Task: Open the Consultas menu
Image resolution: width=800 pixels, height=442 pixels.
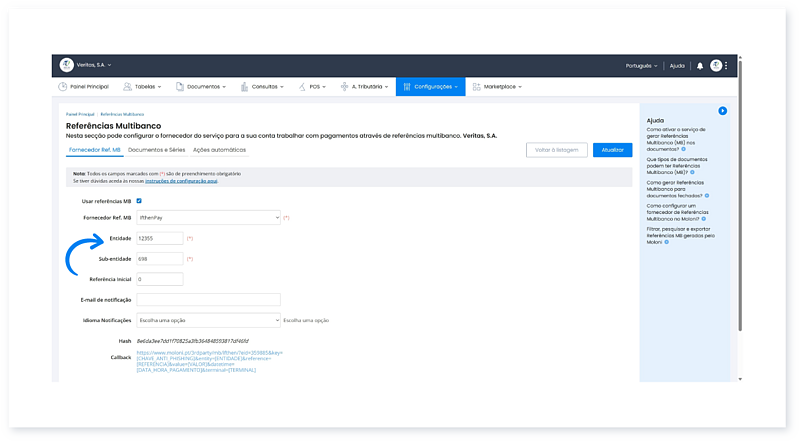Action: [x=262, y=87]
